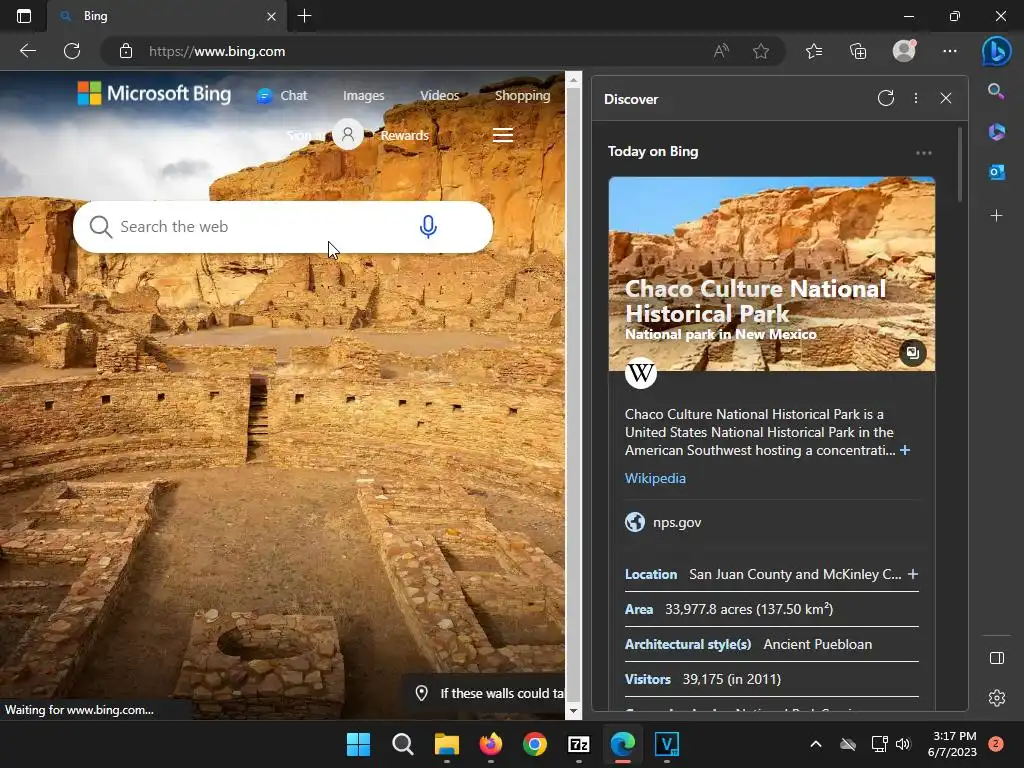Open the notification center badge
Screen dimensions: 1024x768
click(996, 744)
